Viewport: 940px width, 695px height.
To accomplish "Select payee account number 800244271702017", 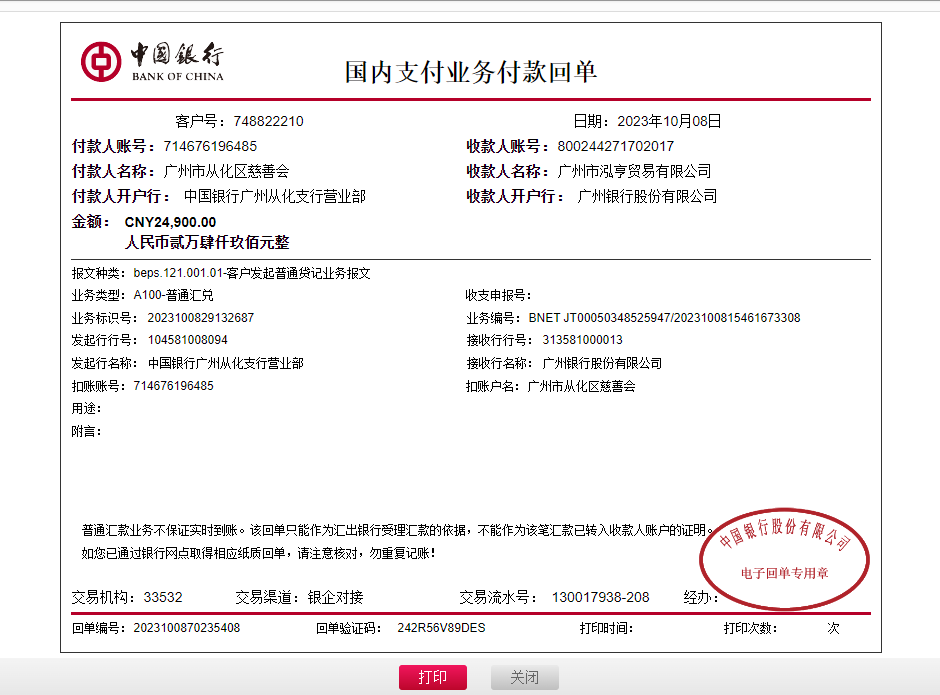I will [x=616, y=146].
